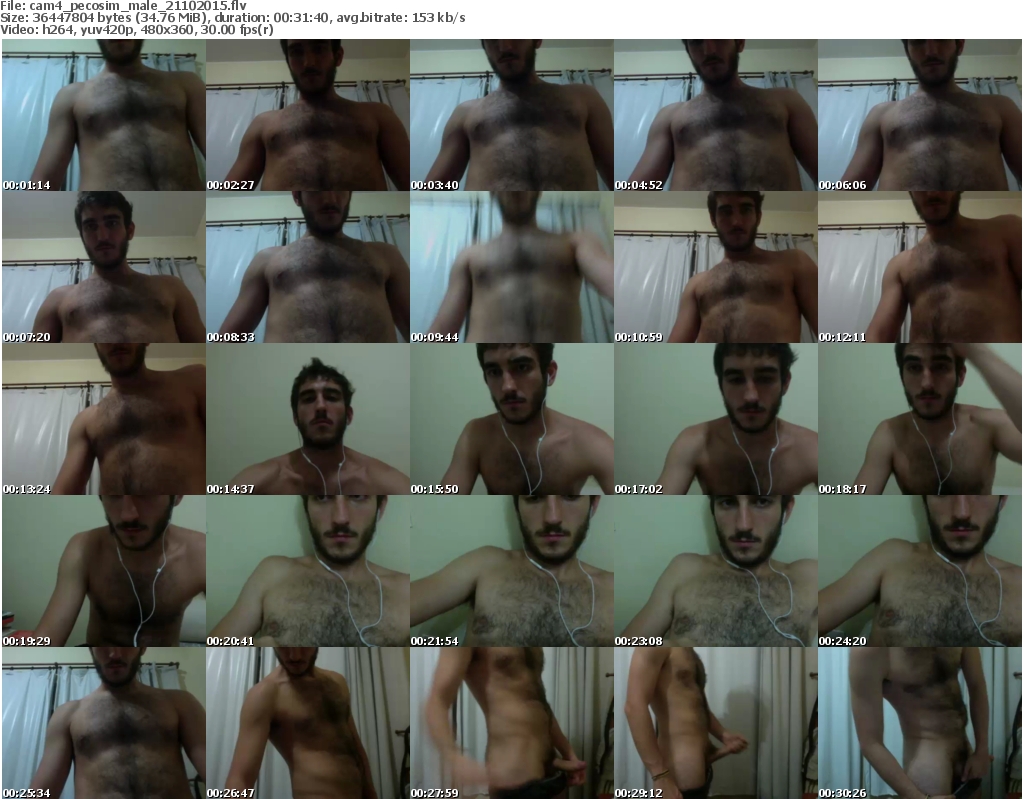This screenshot has width=1024, height=799.
Task: Click the avg.bitrate 153 kb/s text
Action: [x=400, y=18]
